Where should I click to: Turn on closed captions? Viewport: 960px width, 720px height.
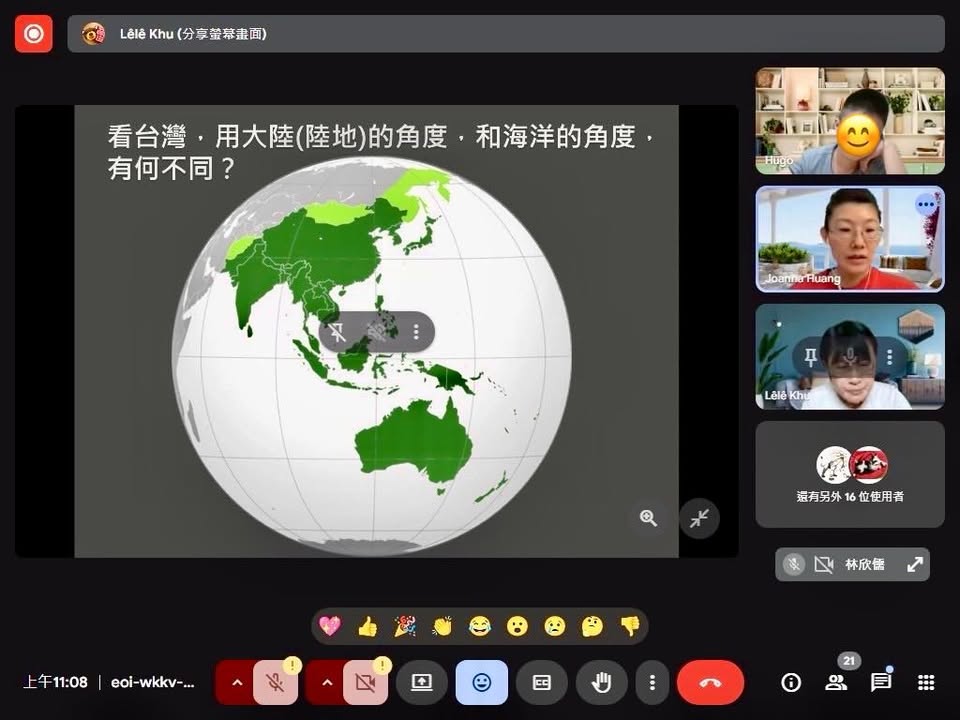(x=542, y=682)
